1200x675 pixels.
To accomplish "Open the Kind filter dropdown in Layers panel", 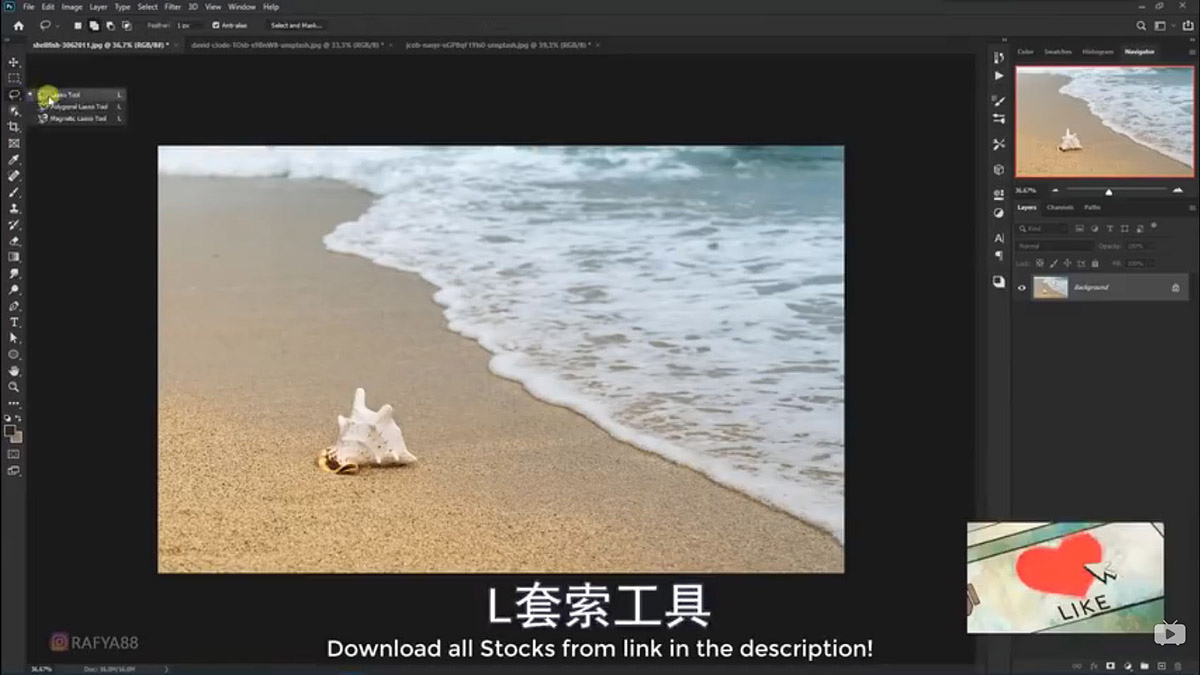I will (x=1040, y=228).
